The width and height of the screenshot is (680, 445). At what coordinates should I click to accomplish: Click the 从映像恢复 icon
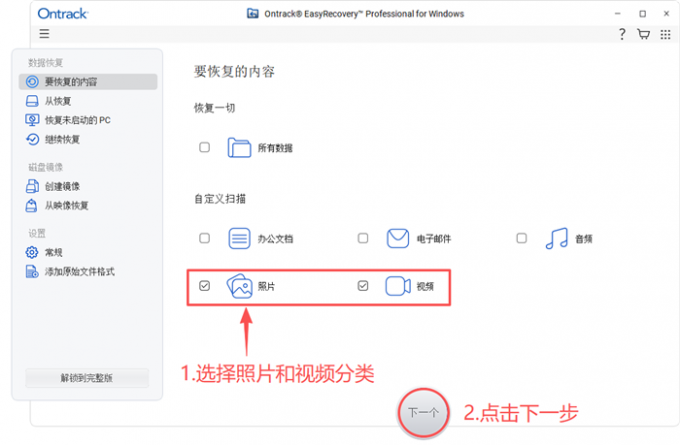(31, 205)
